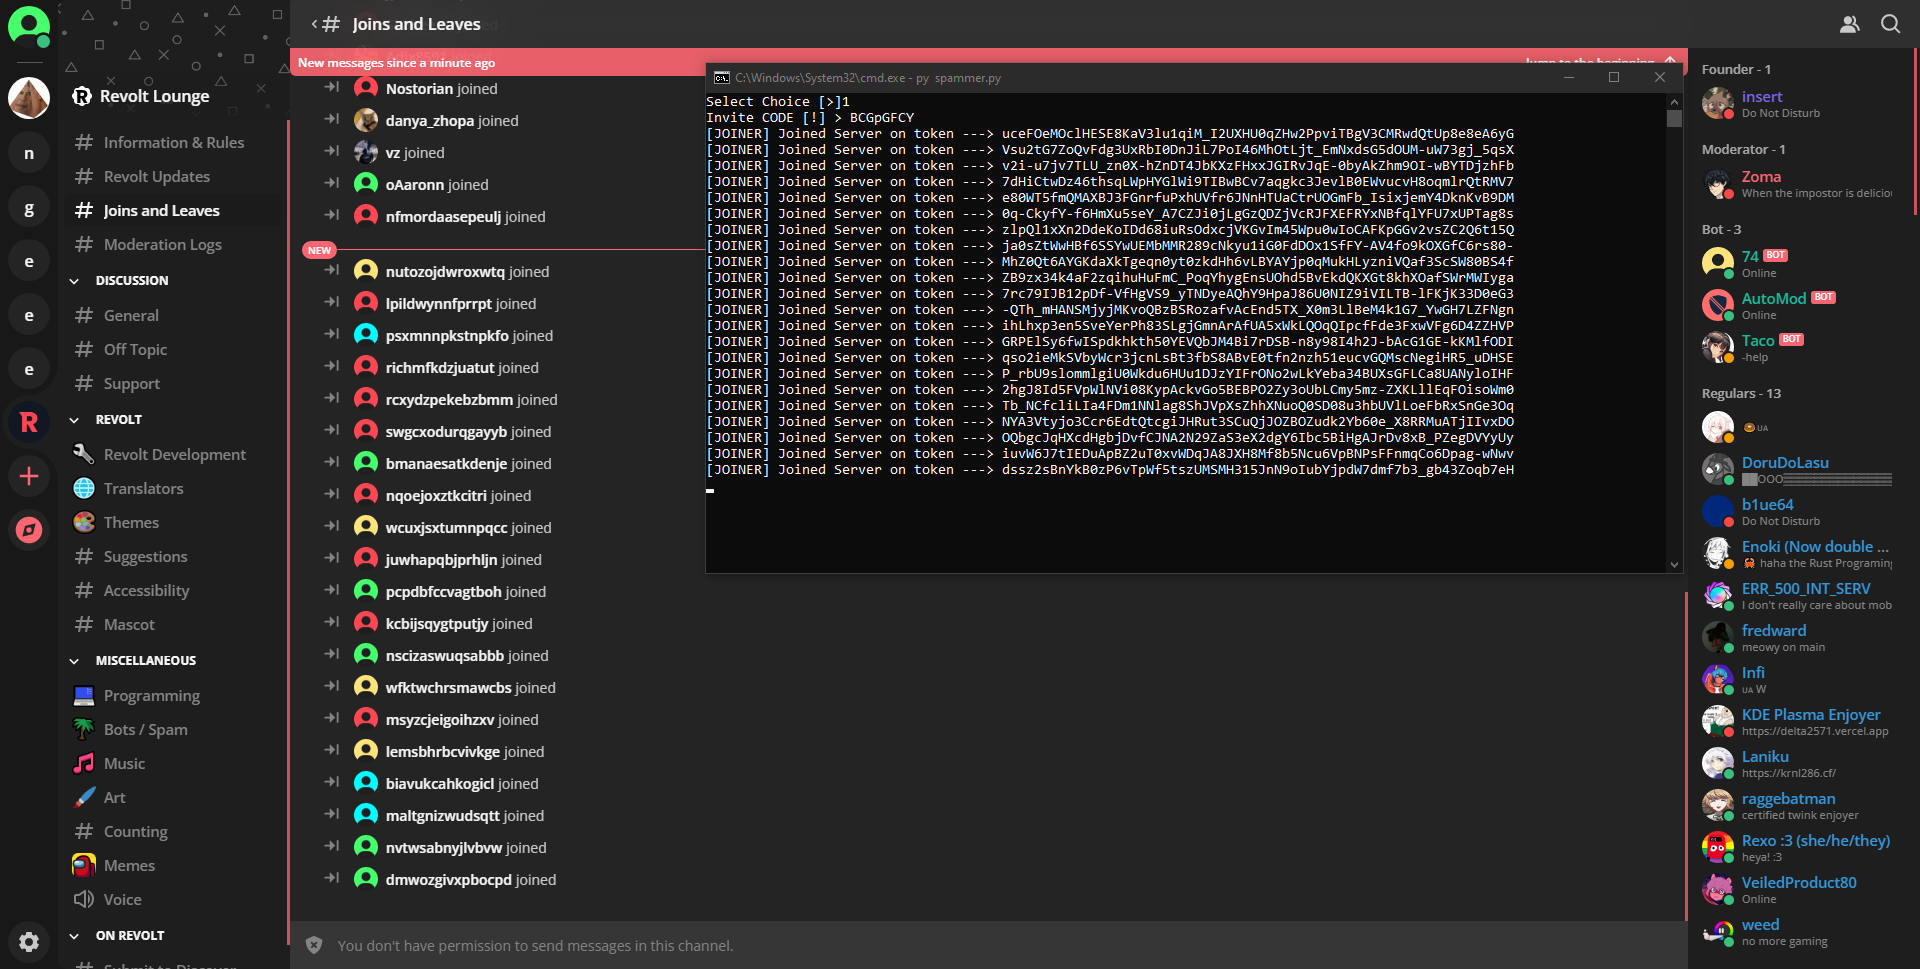Open the server with letter n icon
The image size is (1920, 969).
(x=29, y=153)
